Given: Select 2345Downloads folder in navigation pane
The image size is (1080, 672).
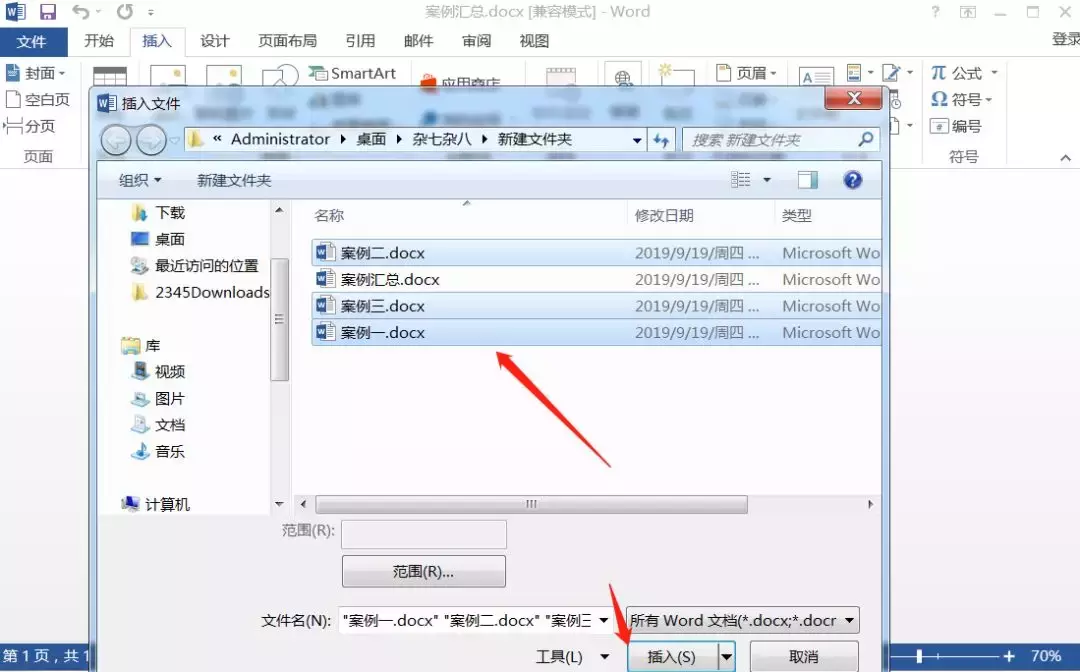Looking at the screenshot, I should click(200, 293).
